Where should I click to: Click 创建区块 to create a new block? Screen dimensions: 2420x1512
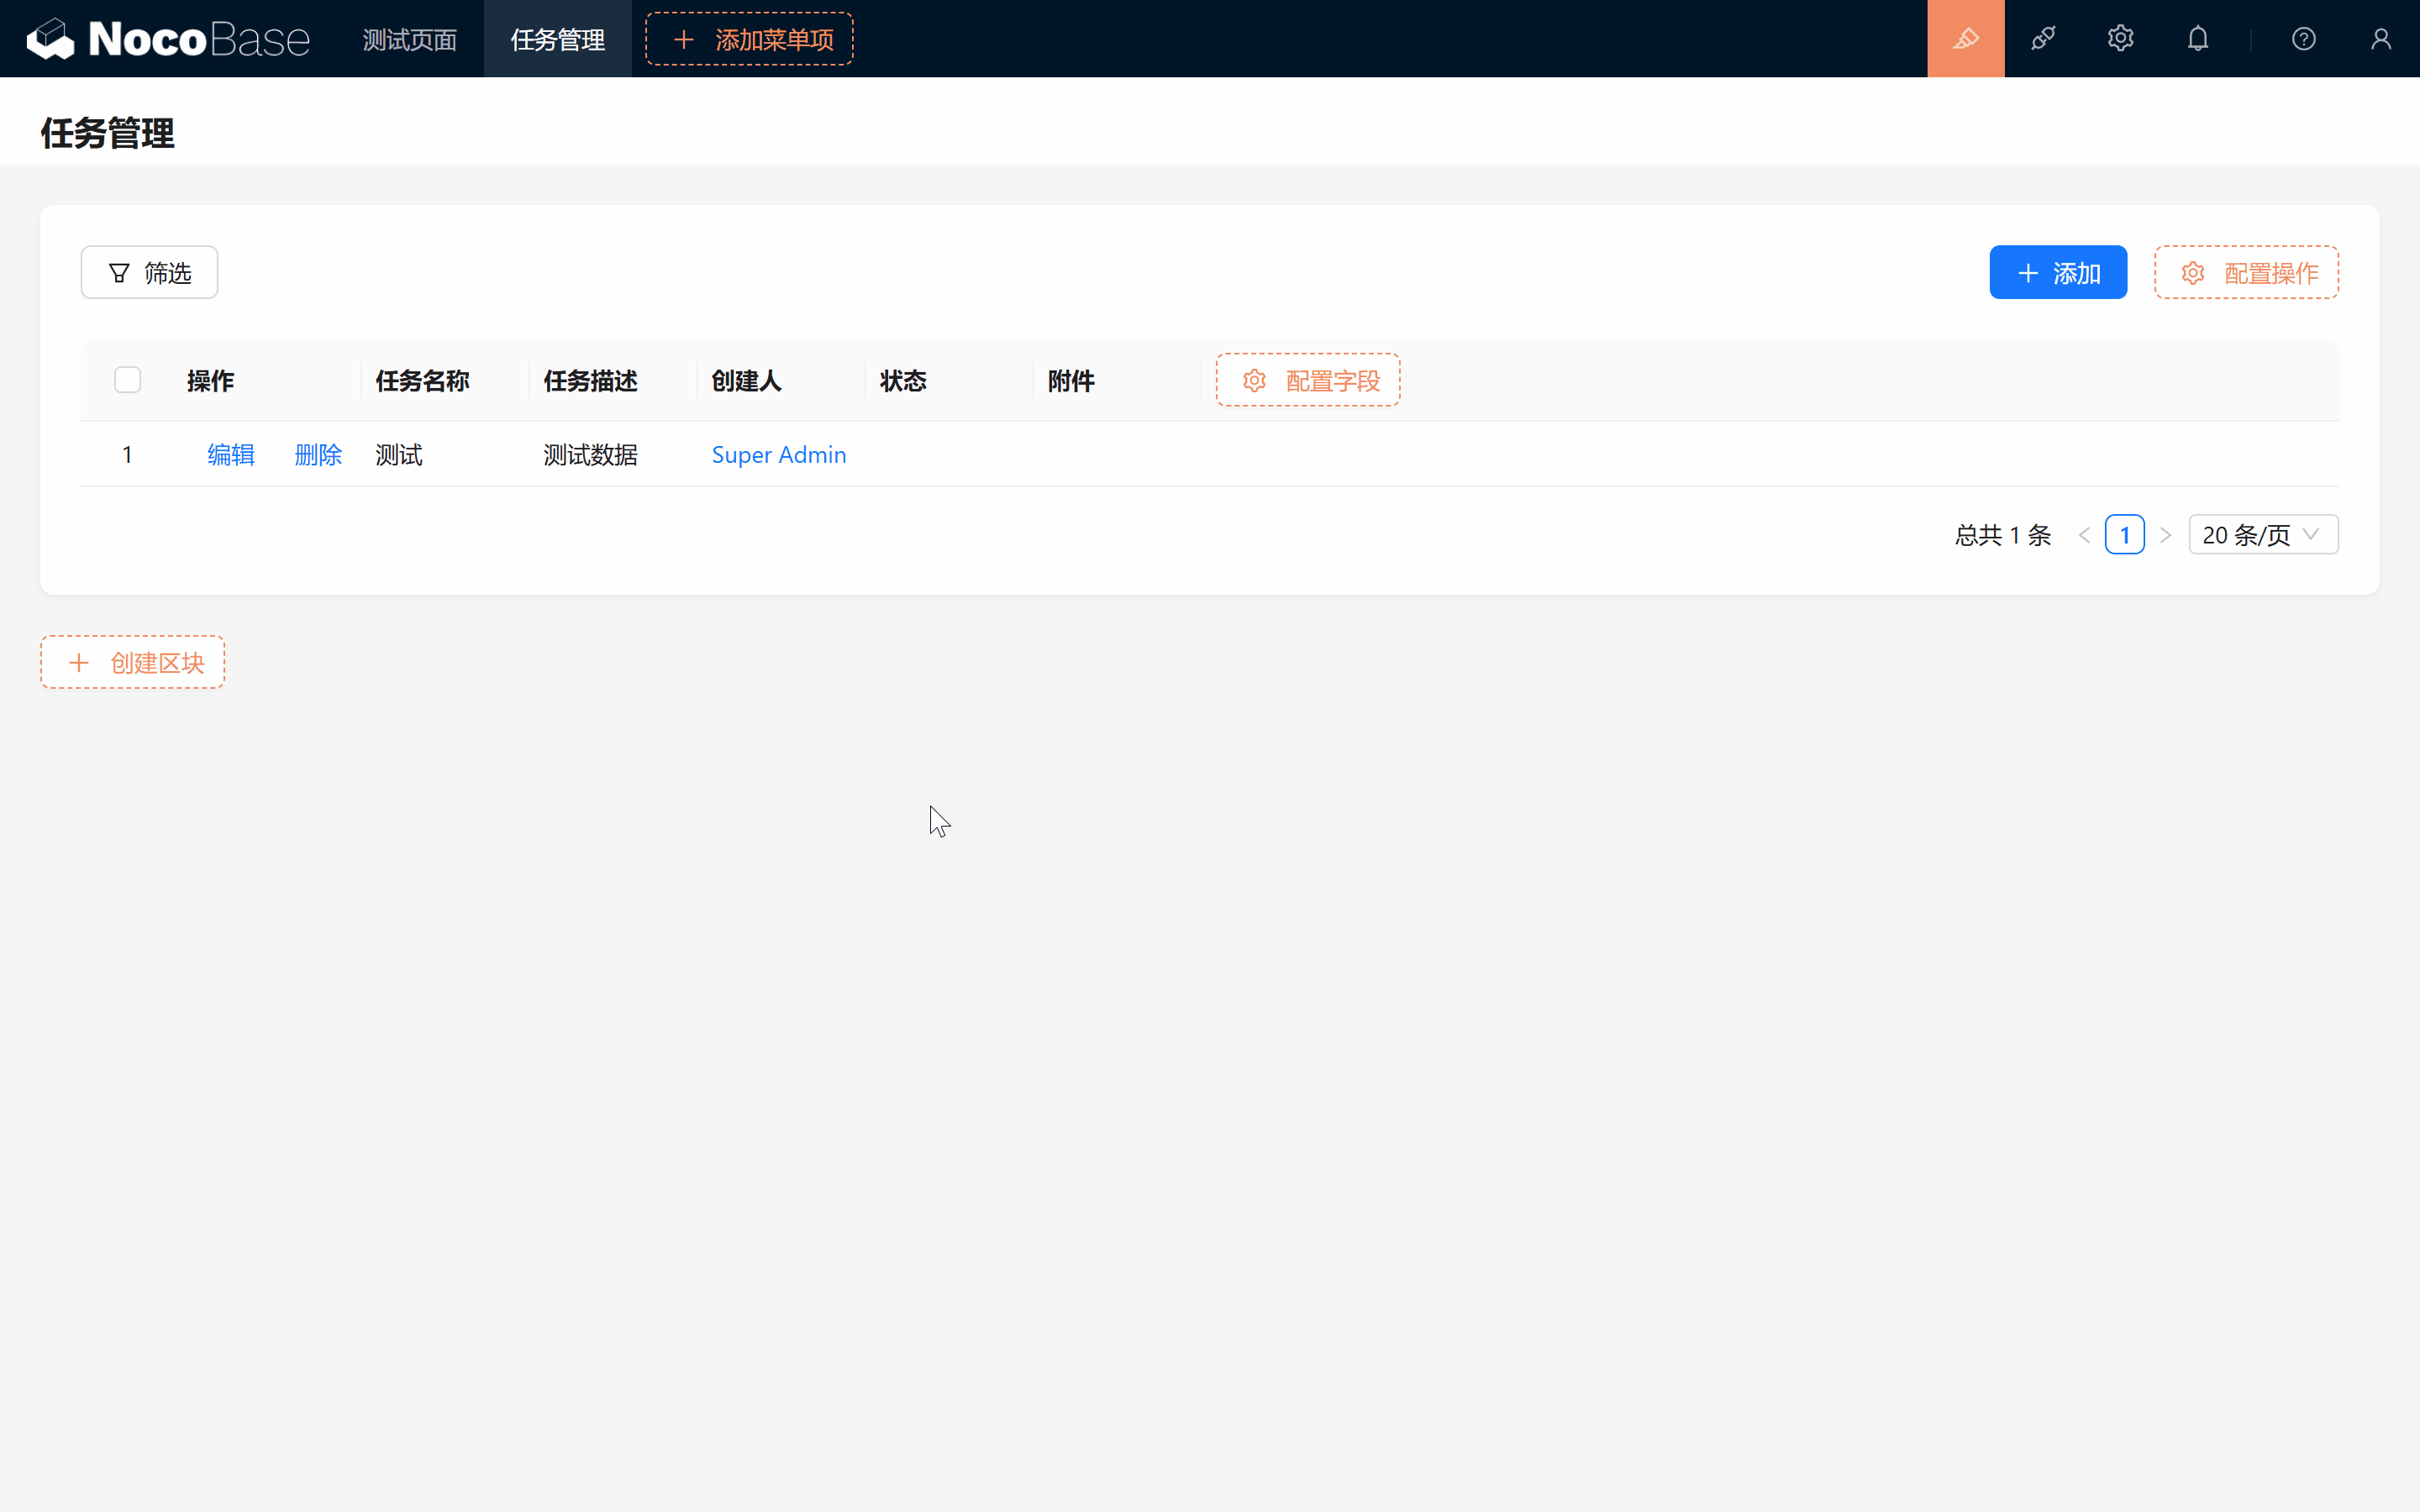(134, 662)
